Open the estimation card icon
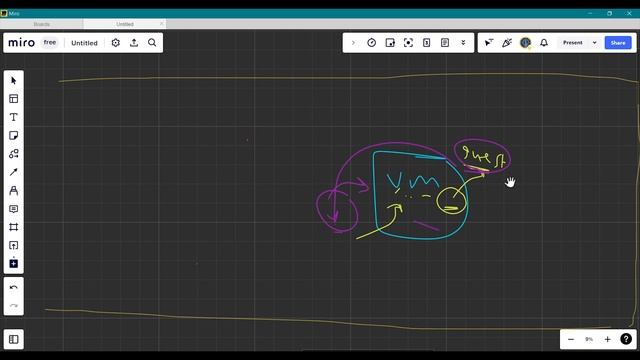The height and width of the screenshot is (360, 640). [427, 43]
